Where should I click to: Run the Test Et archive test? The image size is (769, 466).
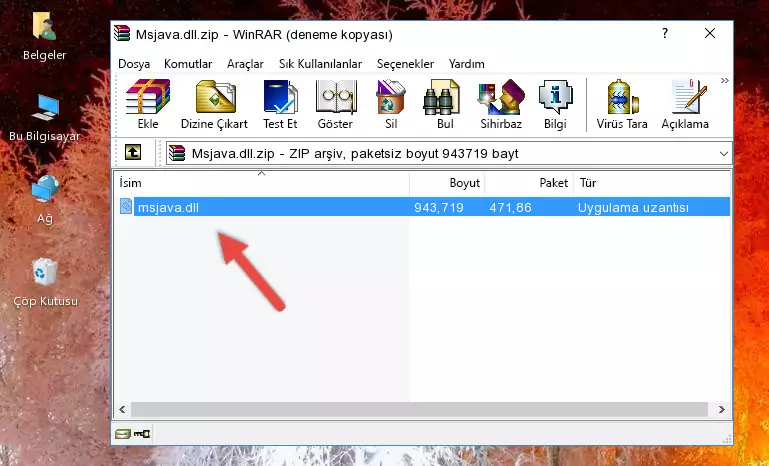[280, 104]
